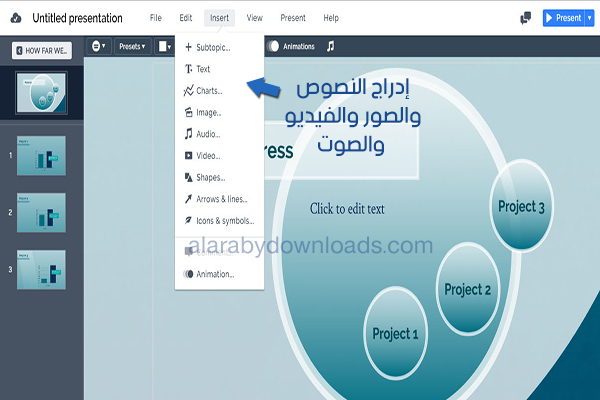Select Text in the Insert menu
The image size is (600, 400).
pos(219,69)
